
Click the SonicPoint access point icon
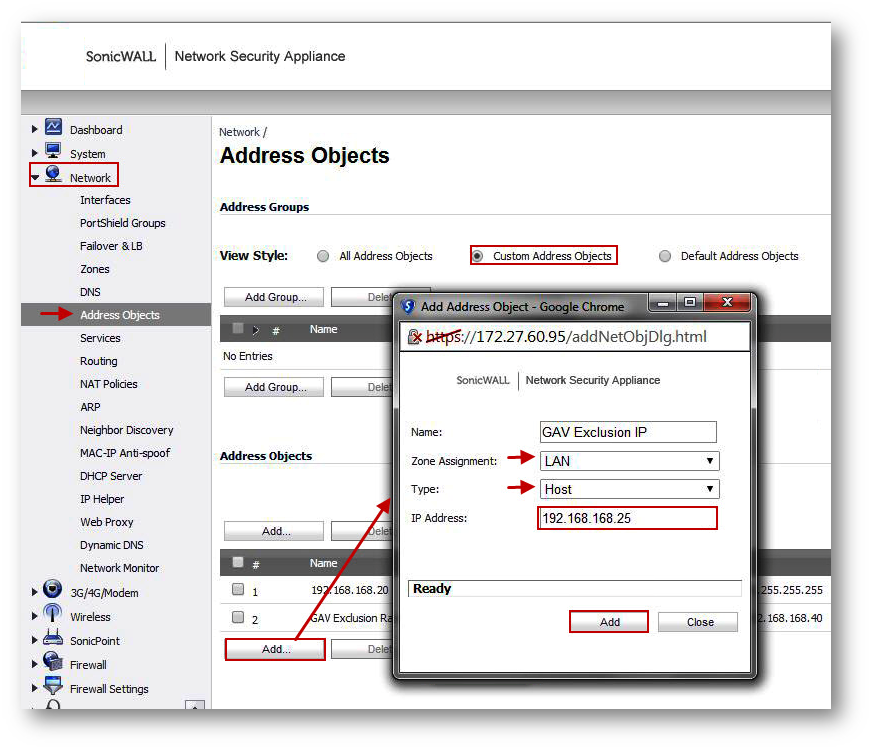53,638
